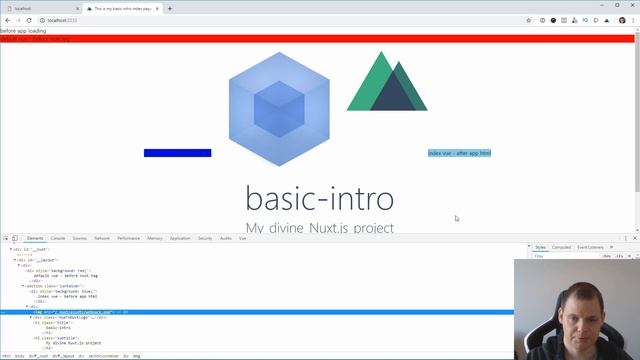
Task: Open the Security tab
Action: 205,238
